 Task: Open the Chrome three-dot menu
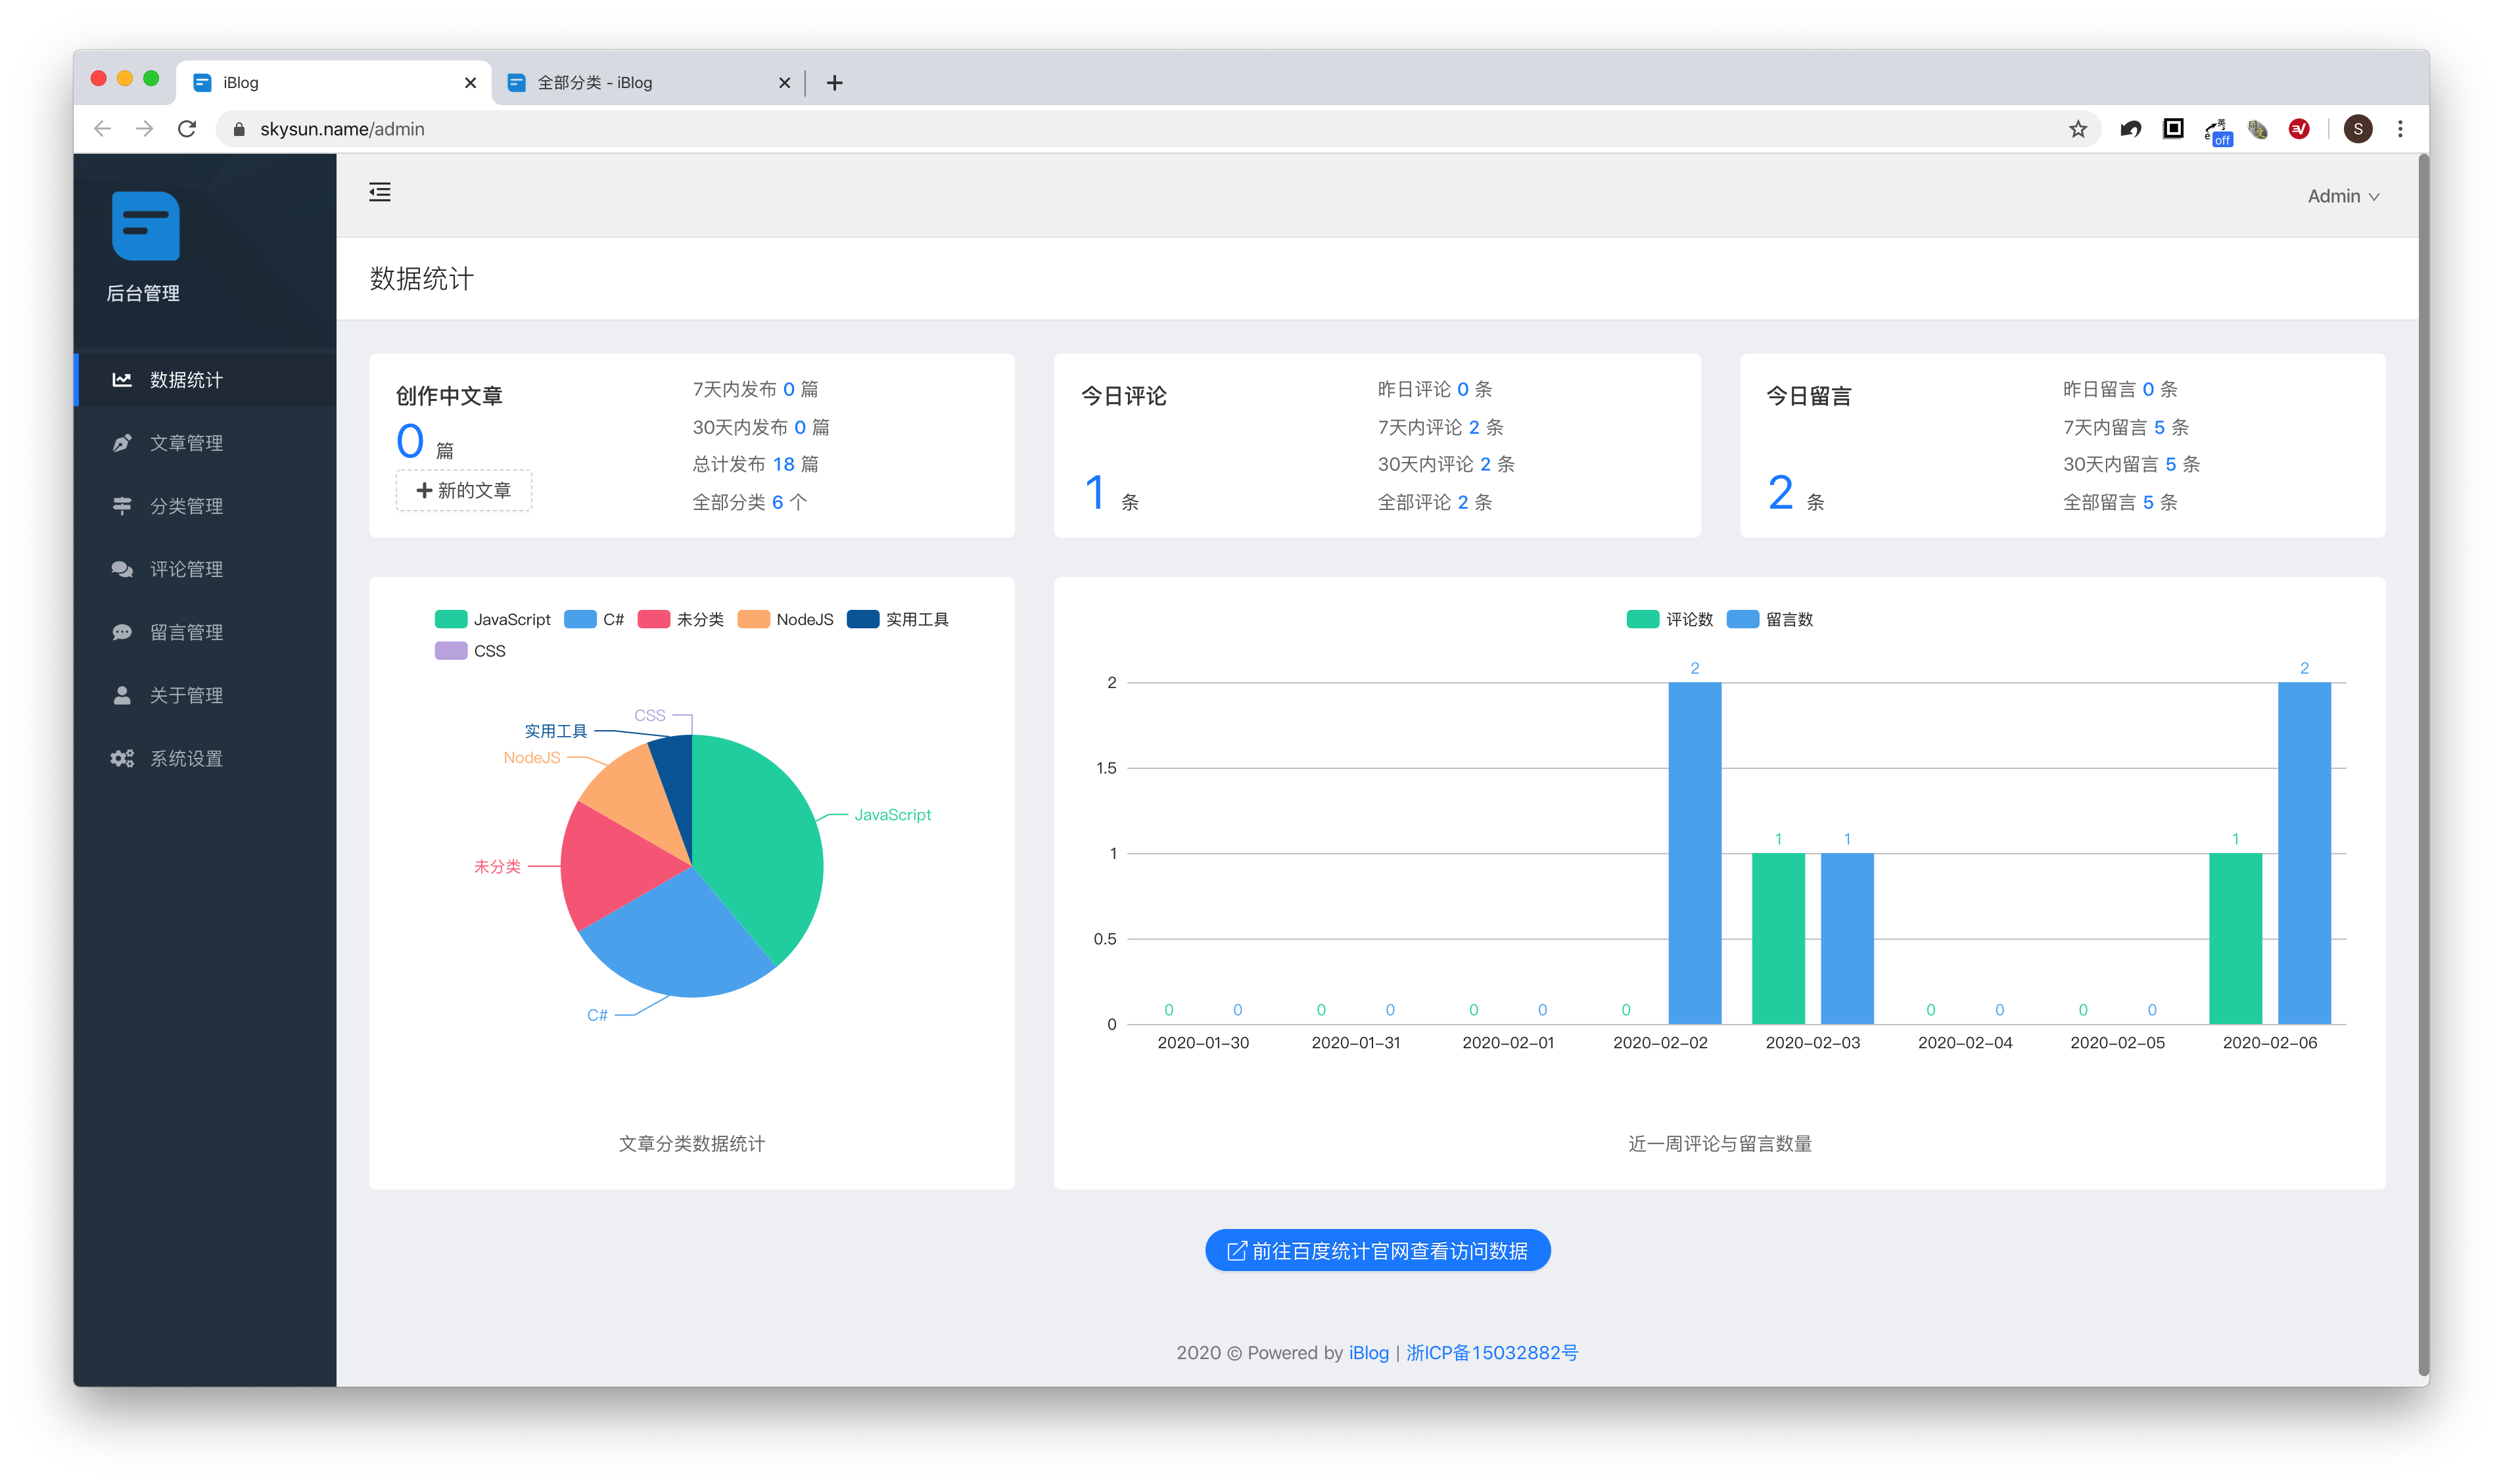[x=2400, y=129]
